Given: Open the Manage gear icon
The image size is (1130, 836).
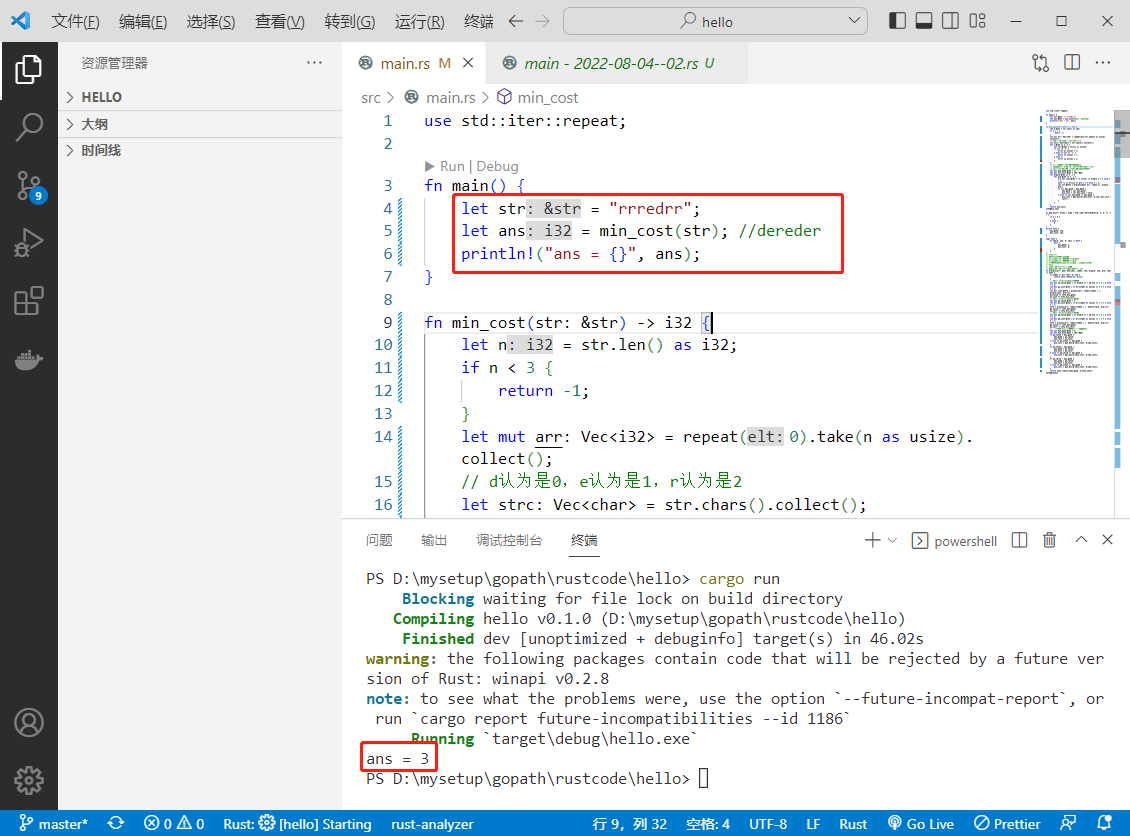Looking at the screenshot, I should pyautogui.click(x=29, y=780).
